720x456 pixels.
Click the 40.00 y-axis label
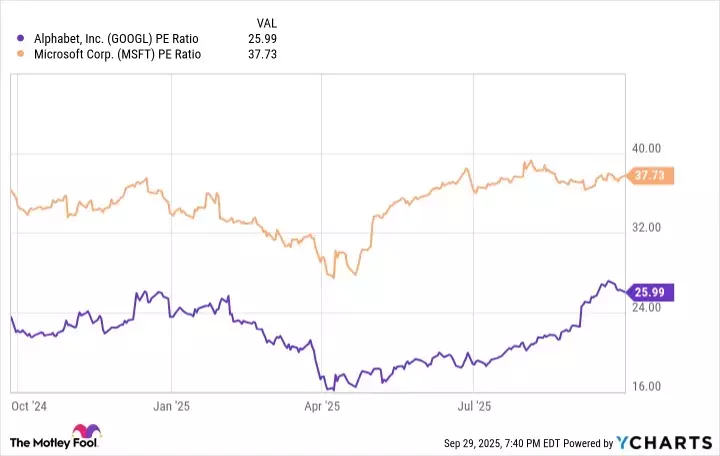click(649, 150)
